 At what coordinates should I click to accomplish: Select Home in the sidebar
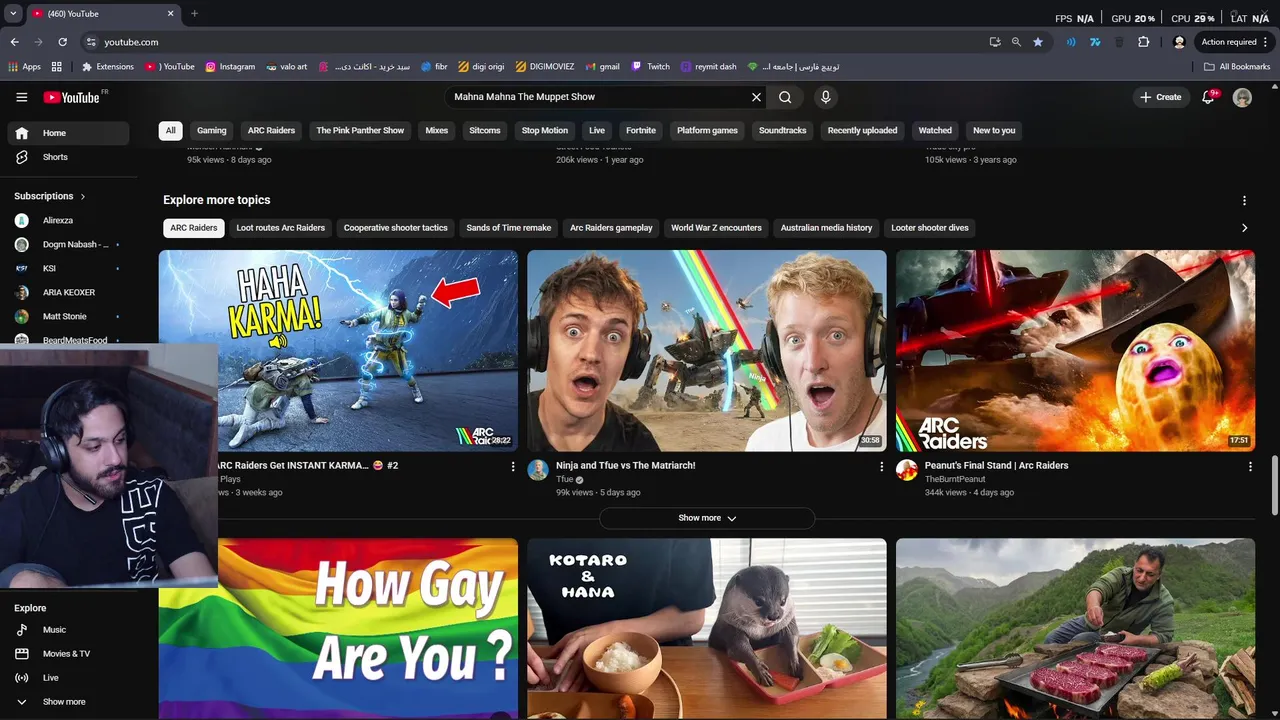pyautogui.click(x=68, y=133)
